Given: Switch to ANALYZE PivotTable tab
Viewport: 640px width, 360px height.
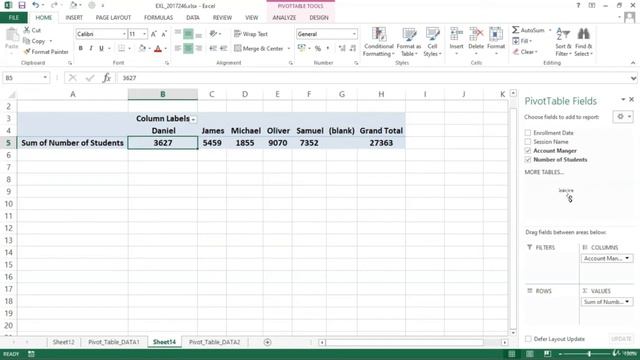Looking at the screenshot, I should (284, 18).
